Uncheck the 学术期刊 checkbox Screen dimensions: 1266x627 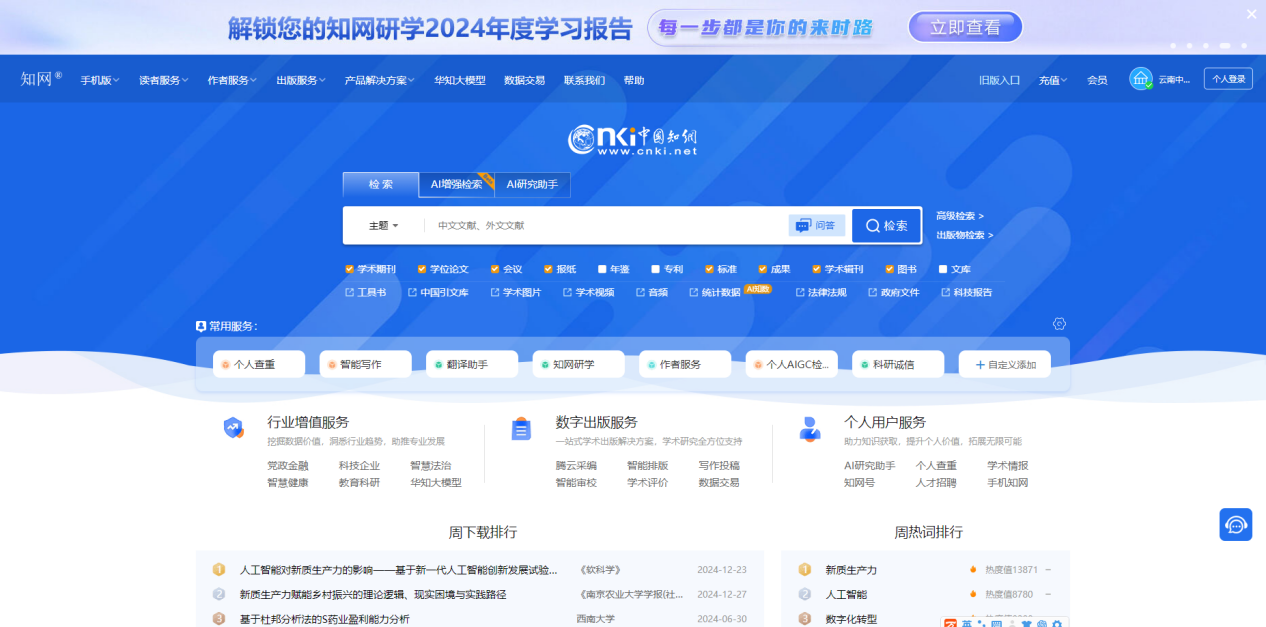349,269
